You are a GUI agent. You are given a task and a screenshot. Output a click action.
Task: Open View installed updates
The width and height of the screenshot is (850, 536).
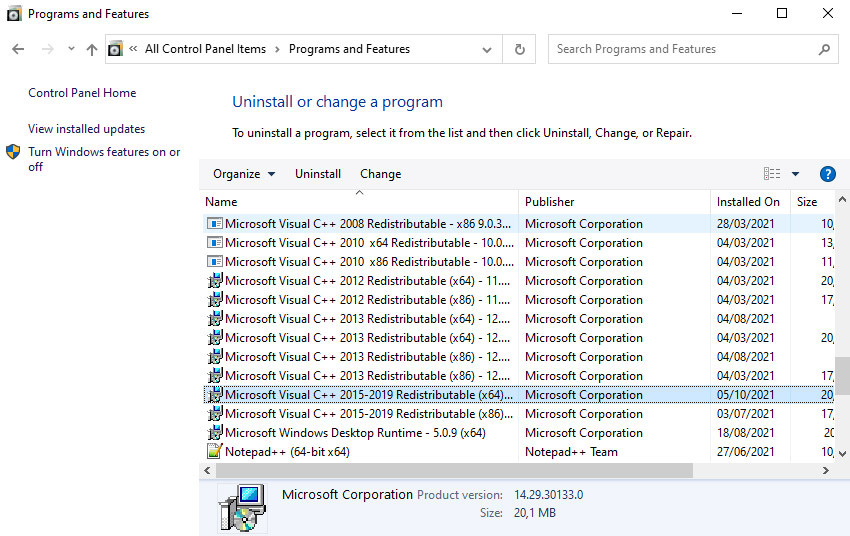pos(86,129)
